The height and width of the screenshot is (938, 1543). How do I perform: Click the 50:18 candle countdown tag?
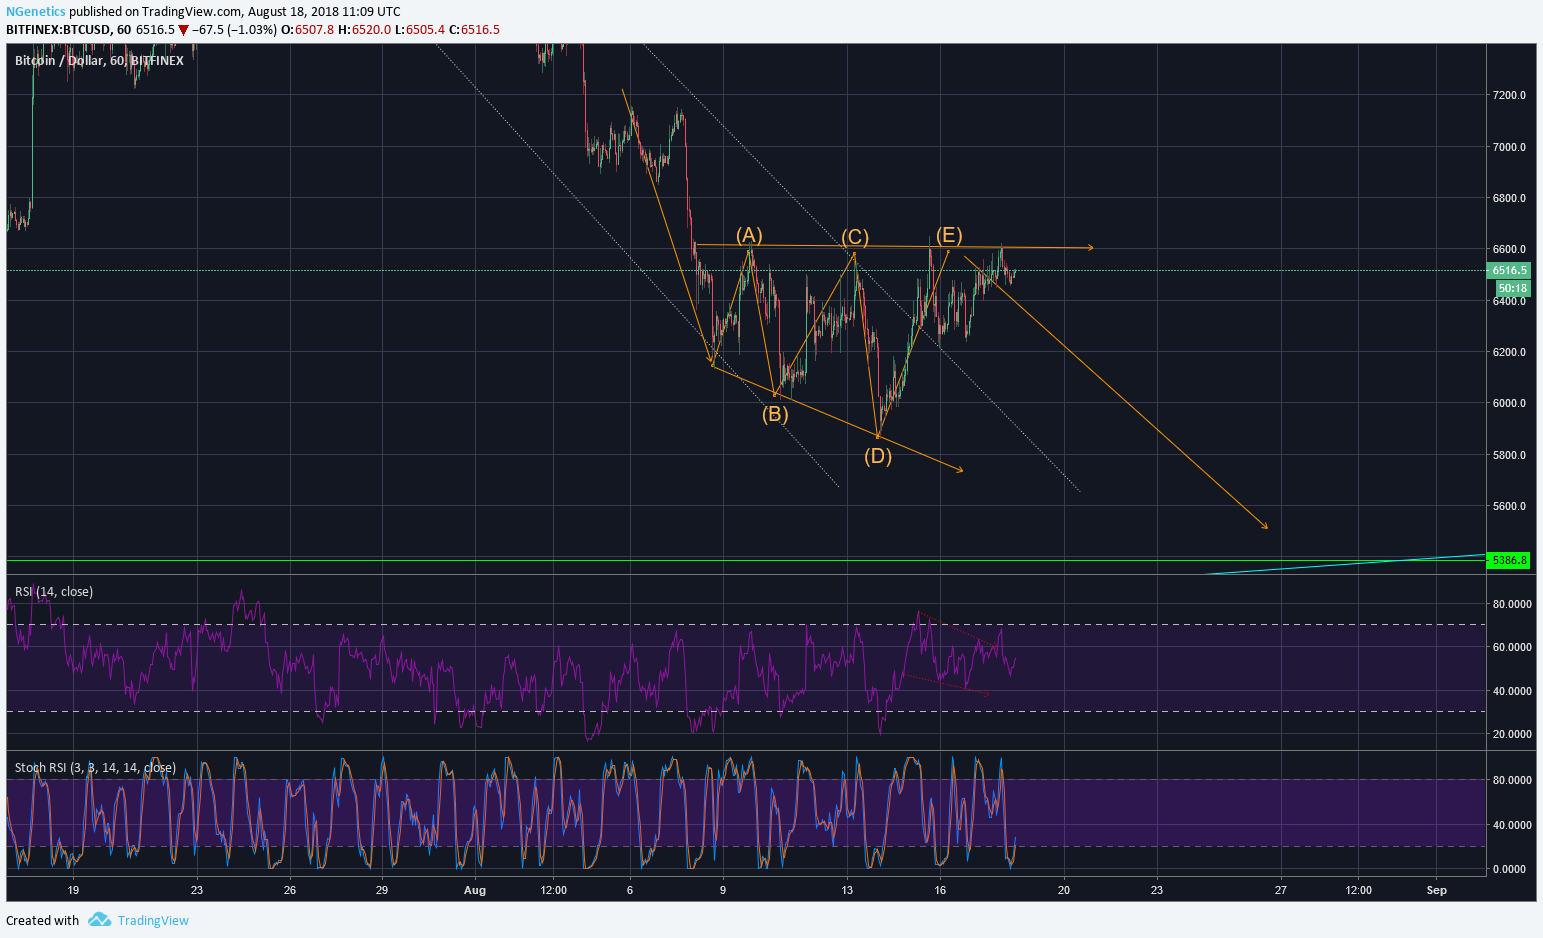coord(1513,288)
